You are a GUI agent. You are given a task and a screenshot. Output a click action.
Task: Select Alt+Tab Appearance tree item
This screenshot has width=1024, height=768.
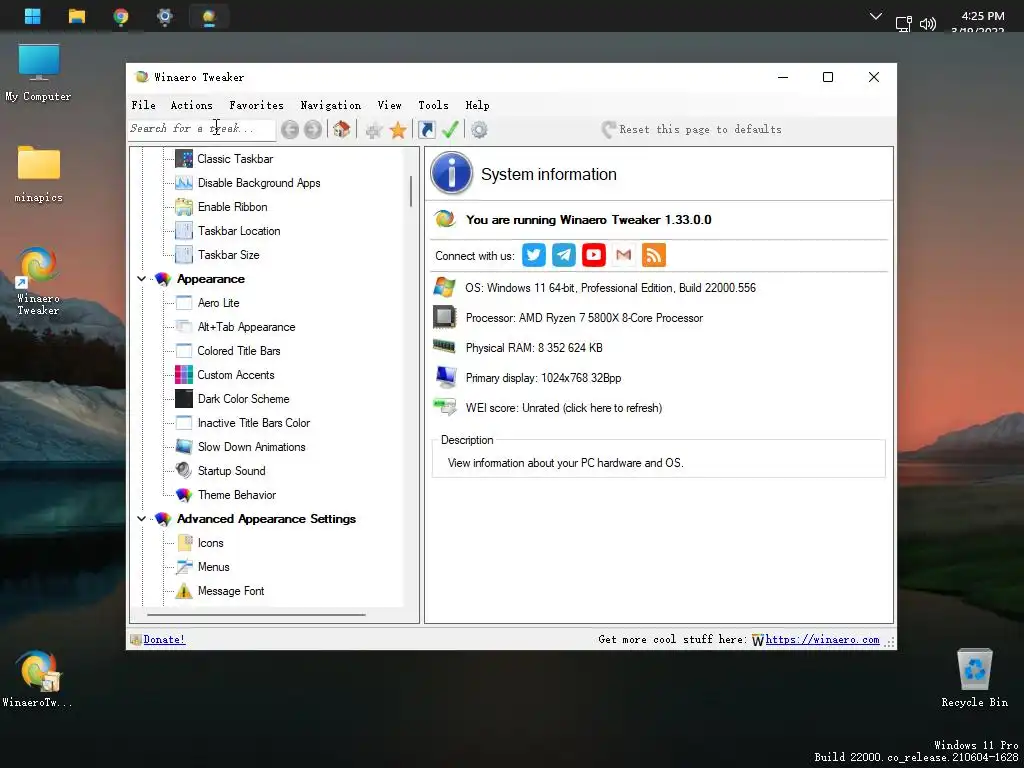246,327
